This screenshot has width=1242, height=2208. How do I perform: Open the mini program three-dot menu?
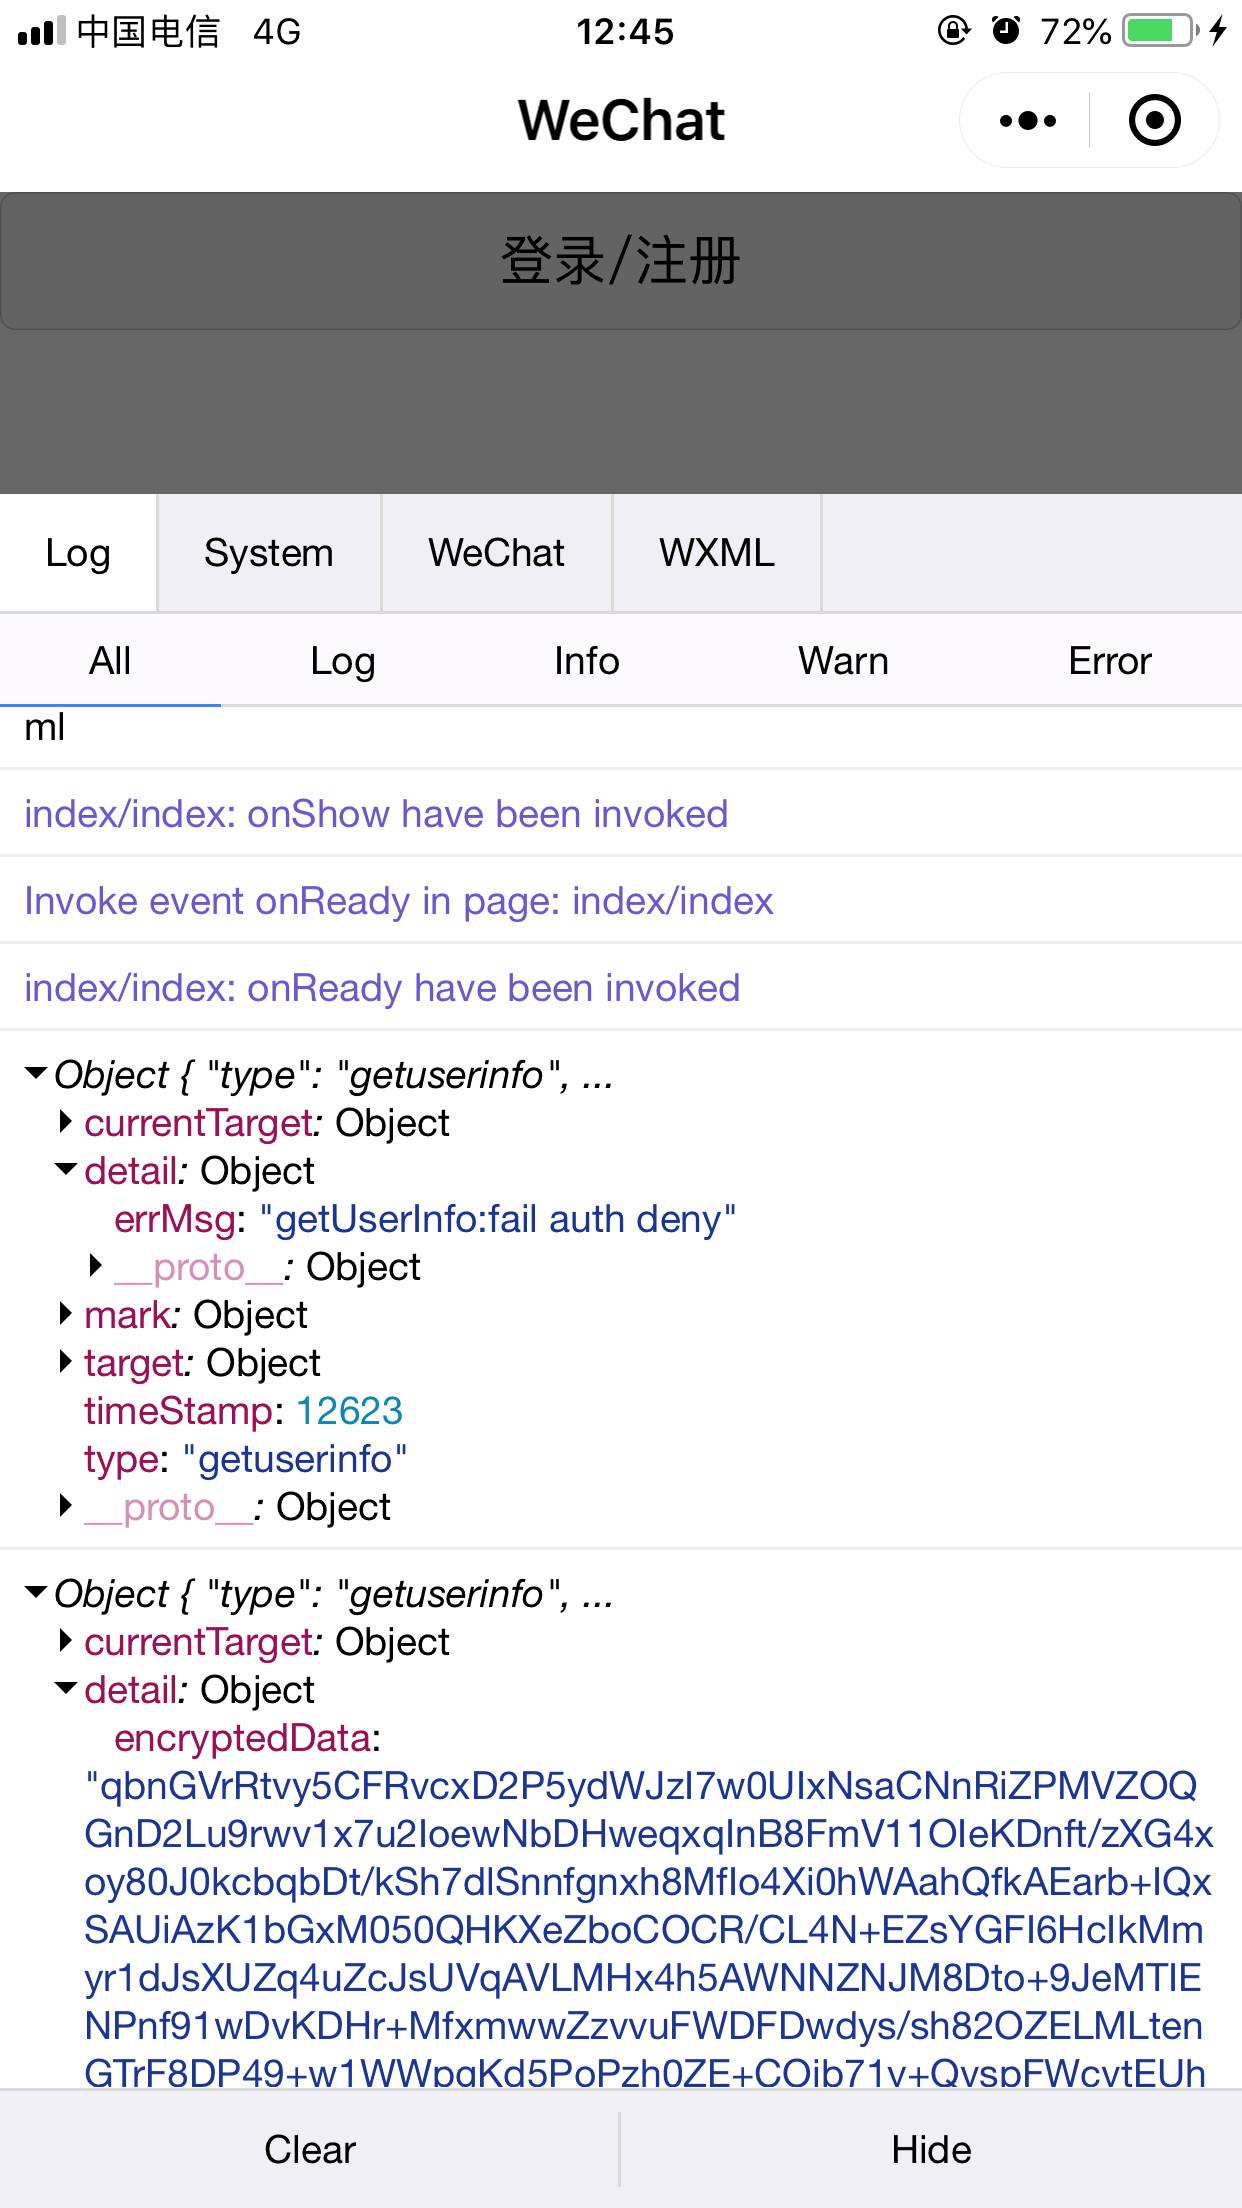1027,121
